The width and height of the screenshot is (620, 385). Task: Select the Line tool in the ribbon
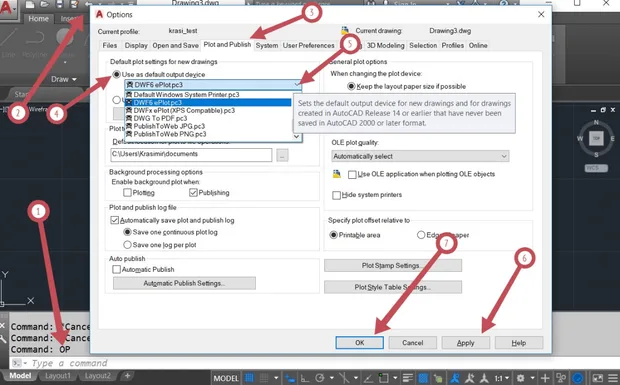8,43
